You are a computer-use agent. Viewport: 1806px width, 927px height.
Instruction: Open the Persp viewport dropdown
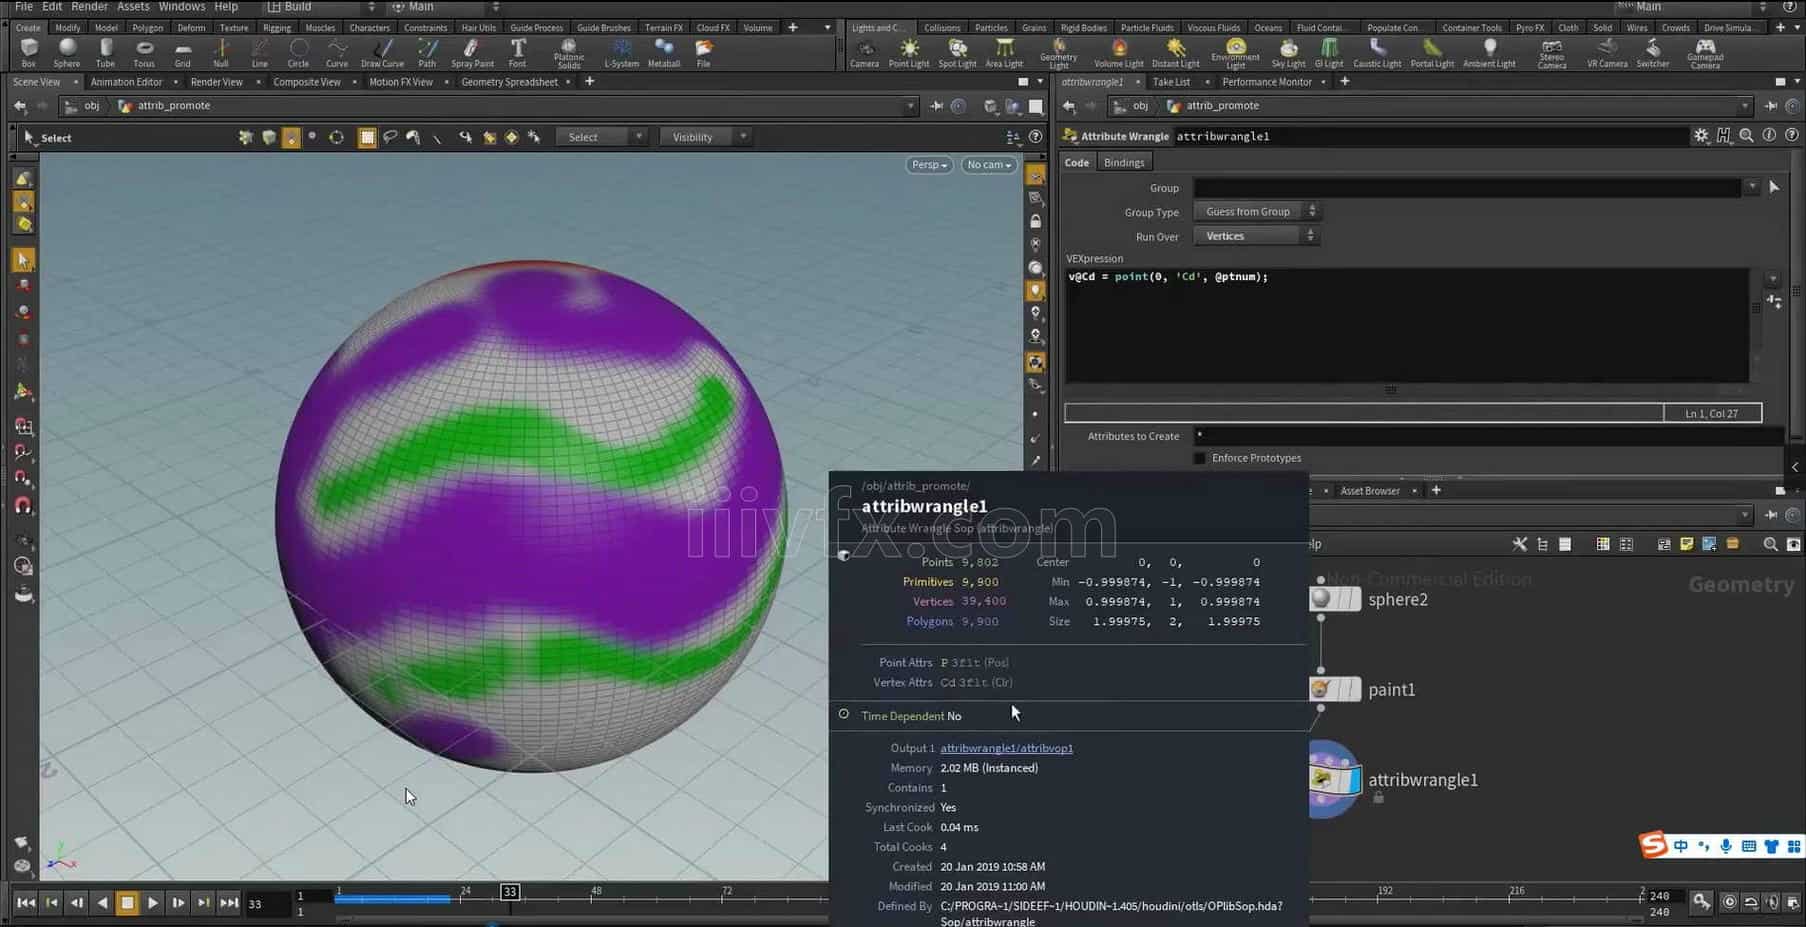[x=929, y=165]
